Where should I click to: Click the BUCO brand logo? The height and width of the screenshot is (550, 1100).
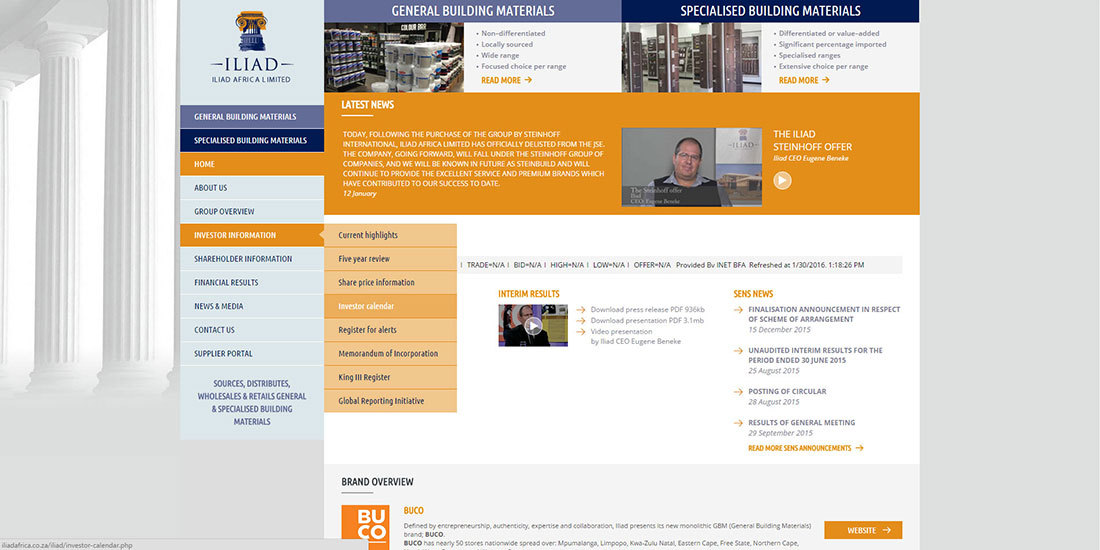(365, 527)
